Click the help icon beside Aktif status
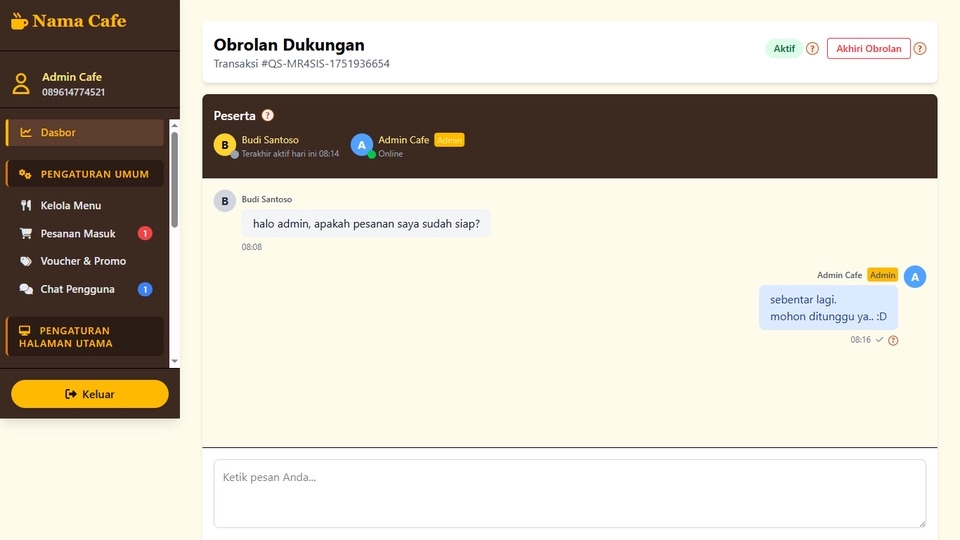This screenshot has width=960, height=540. [x=812, y=48]
